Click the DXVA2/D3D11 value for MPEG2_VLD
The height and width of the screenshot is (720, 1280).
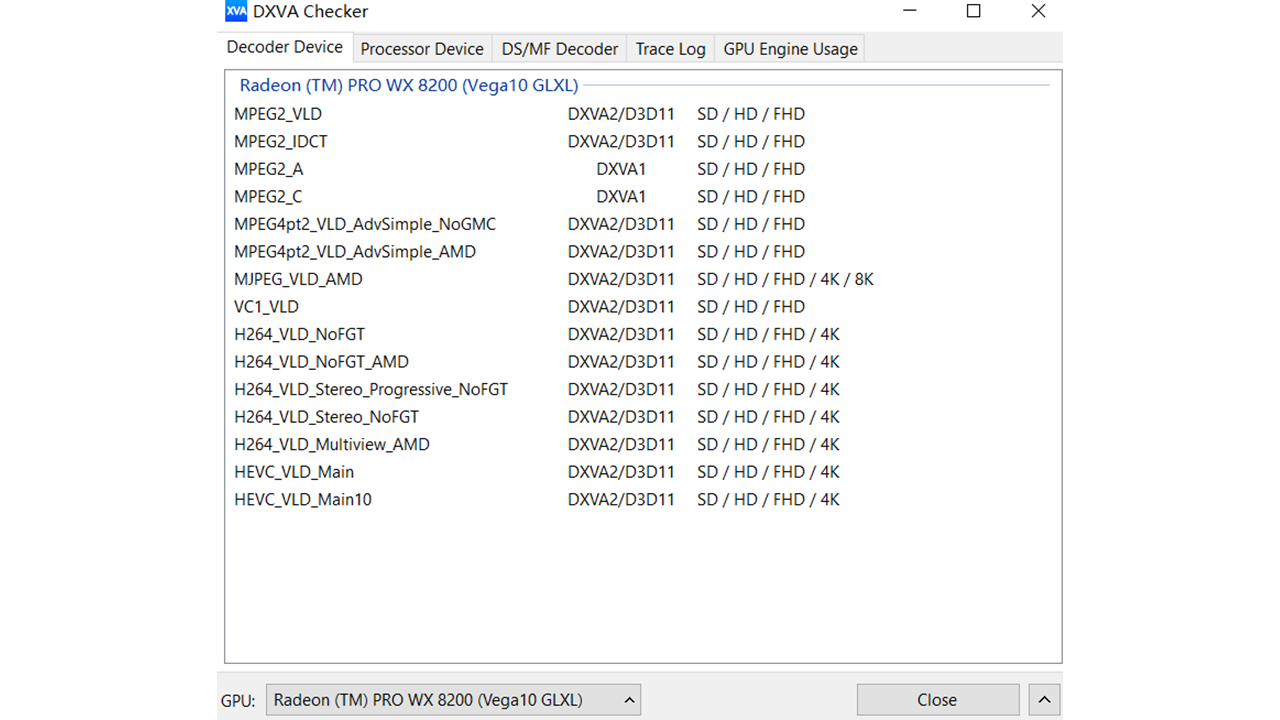[621, 114]
